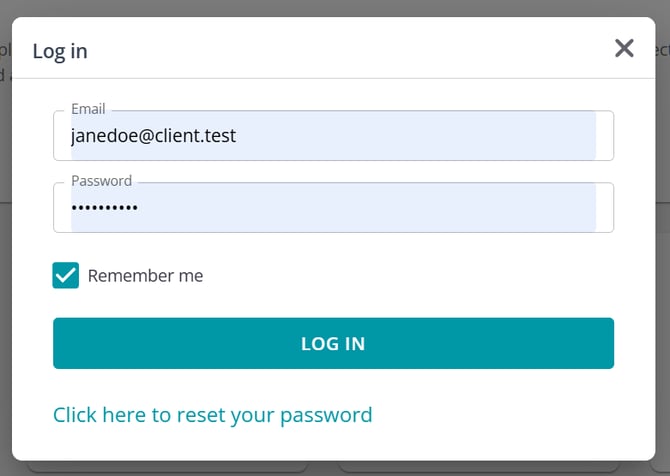The image size is (670, 476).
Task: Click the Email floating field label
Action: click(x=88, y=109)
